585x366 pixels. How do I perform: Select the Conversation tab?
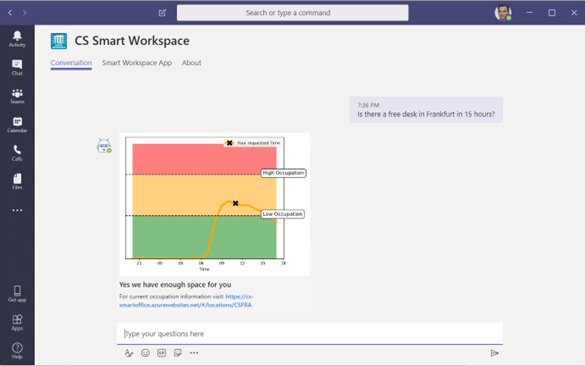tap(71, 63)
